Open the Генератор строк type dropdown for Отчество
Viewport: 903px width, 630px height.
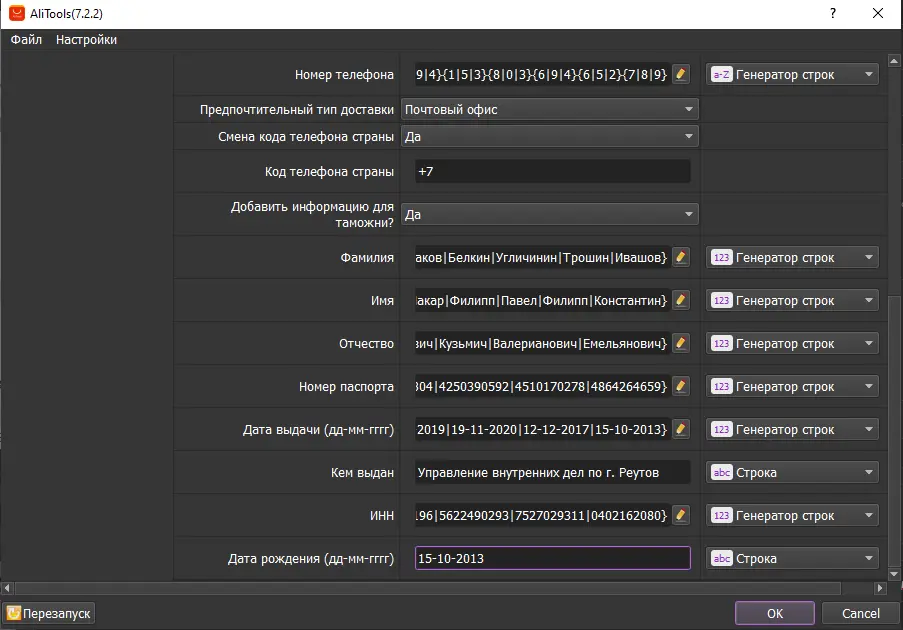click(x=792, y=343)
